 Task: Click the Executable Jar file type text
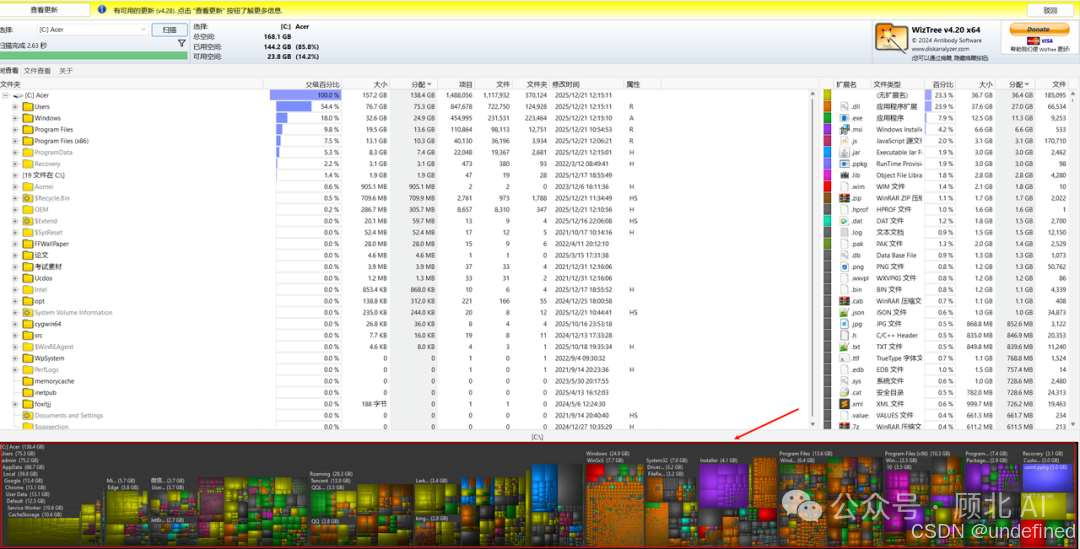899,152
